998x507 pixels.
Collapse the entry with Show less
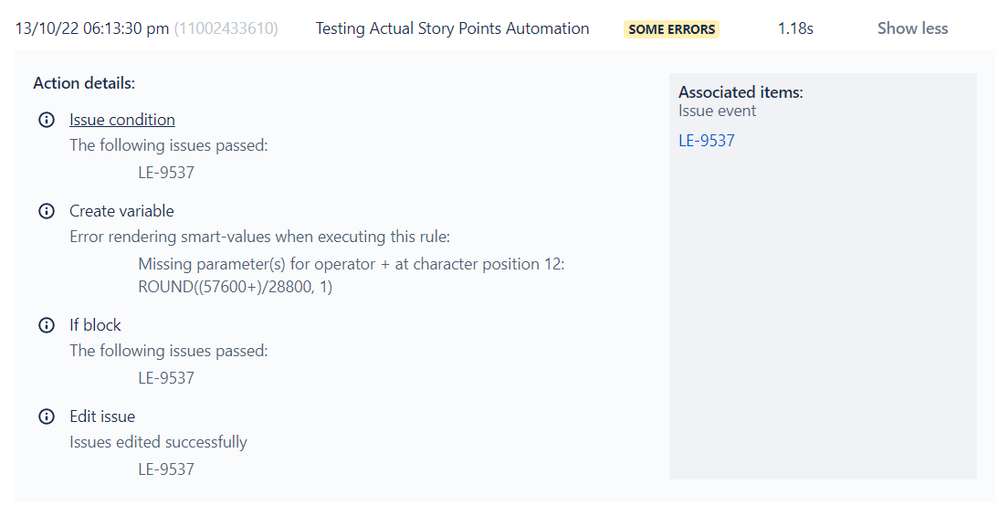[x=912, y=29]
